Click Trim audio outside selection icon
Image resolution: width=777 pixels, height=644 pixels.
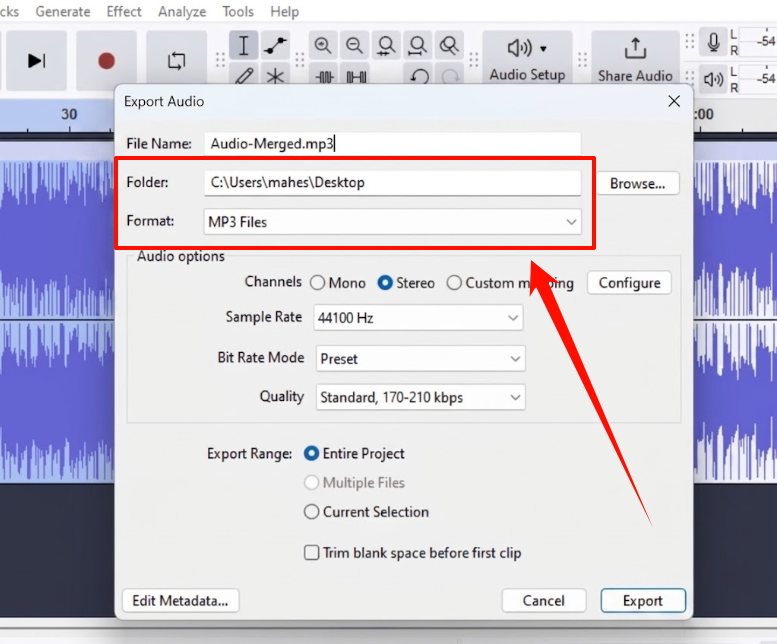click(325, 76)
